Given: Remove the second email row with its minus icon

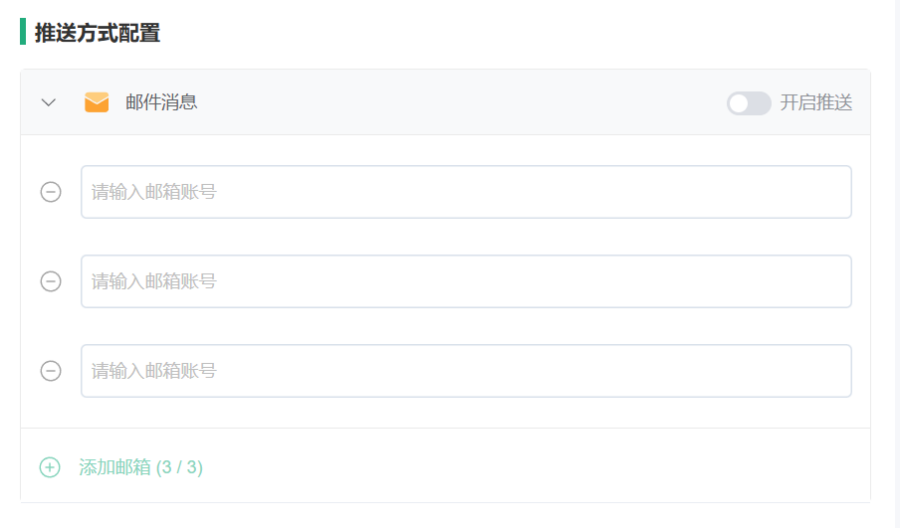Looking at the screenshot, I should pyautogui.click(x=51, y=281).
